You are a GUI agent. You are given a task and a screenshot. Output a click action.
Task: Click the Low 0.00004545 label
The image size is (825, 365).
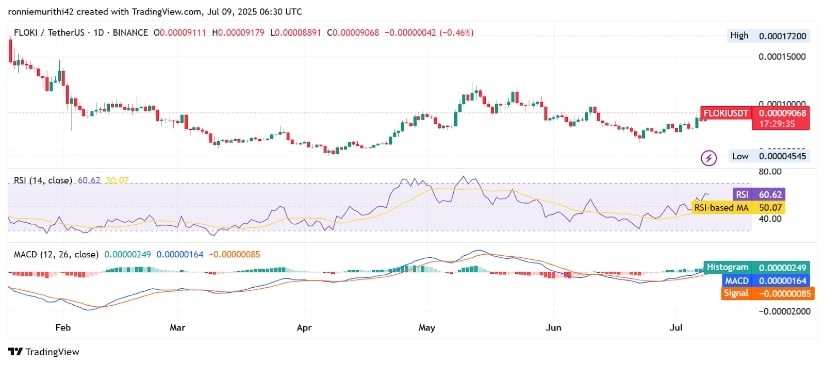[770, 156]
